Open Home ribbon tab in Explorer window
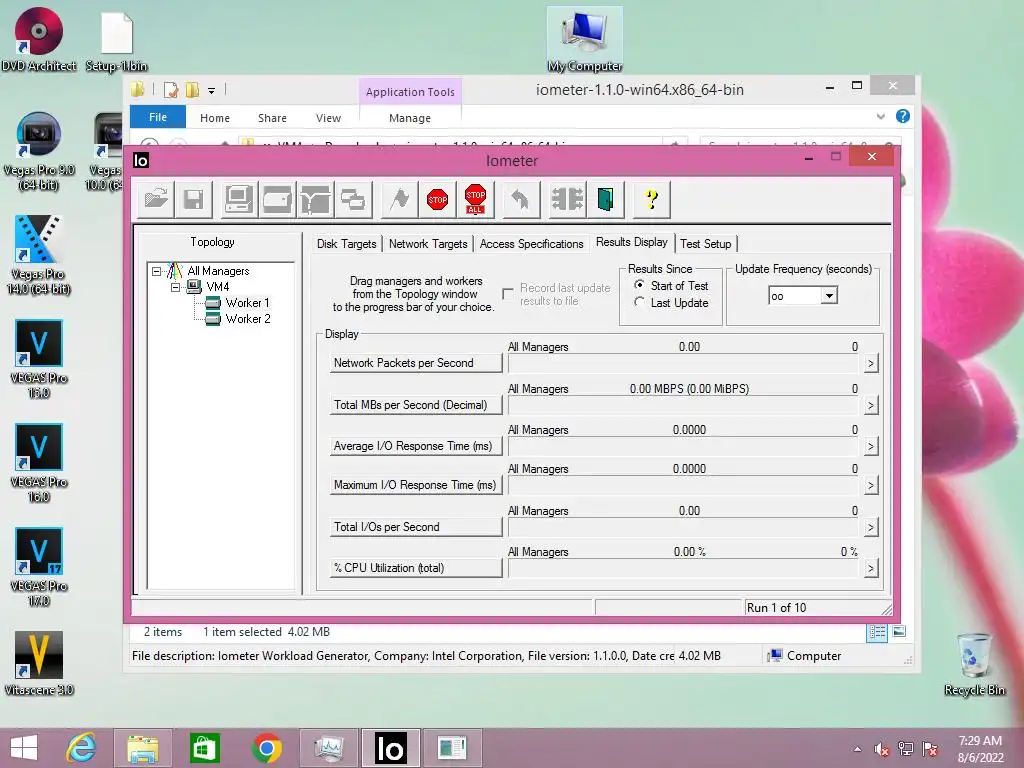Image resolution: width=1024 pixels, height=768 pixels. 215,118
